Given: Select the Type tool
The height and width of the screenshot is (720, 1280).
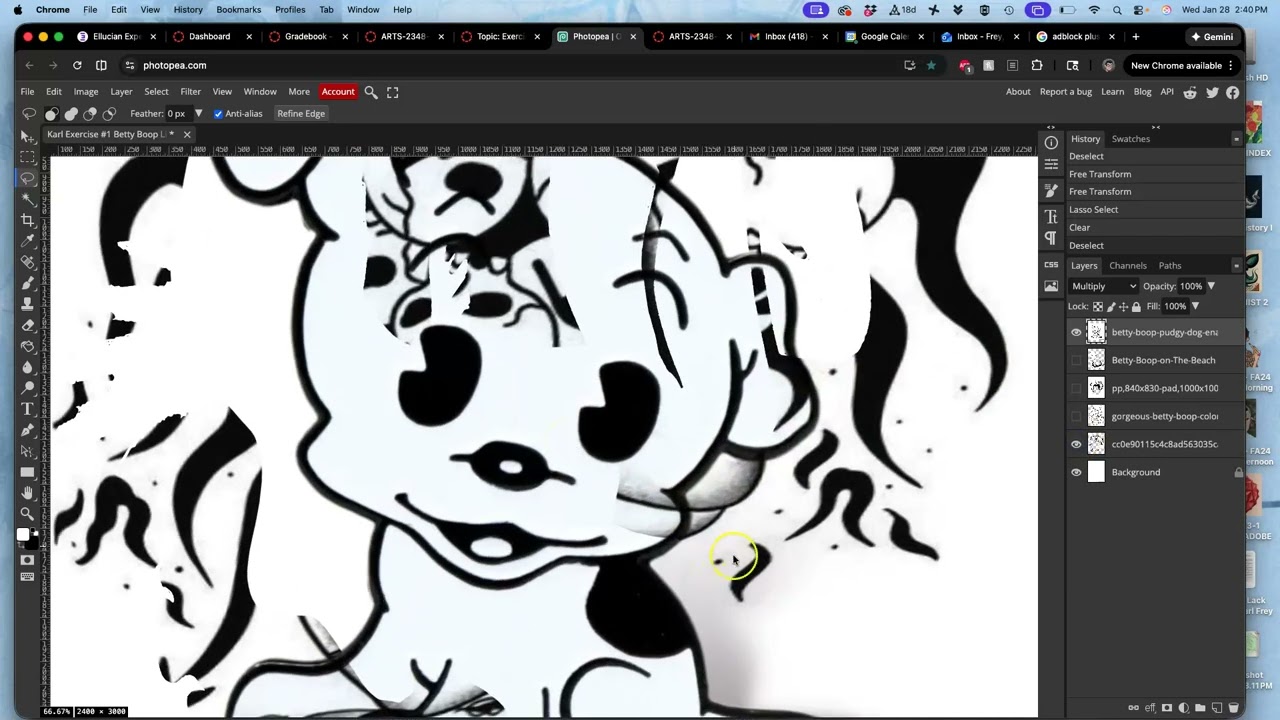Looking at the screenshot, I should click(x=28, y=409).
